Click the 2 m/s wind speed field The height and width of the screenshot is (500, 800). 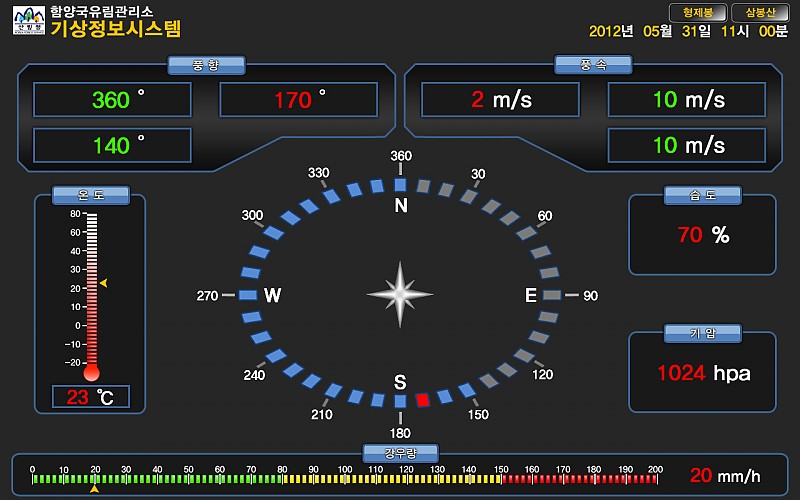pyautogui.click(x=500, y=100)
